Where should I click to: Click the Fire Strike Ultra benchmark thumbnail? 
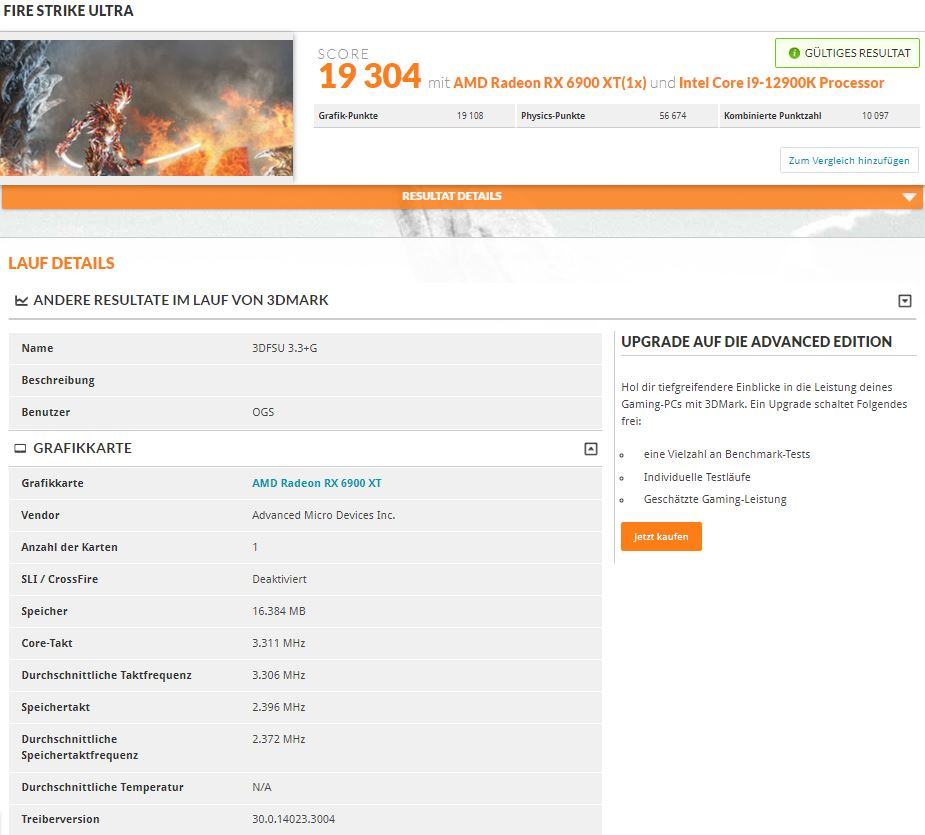pos(146,108)
